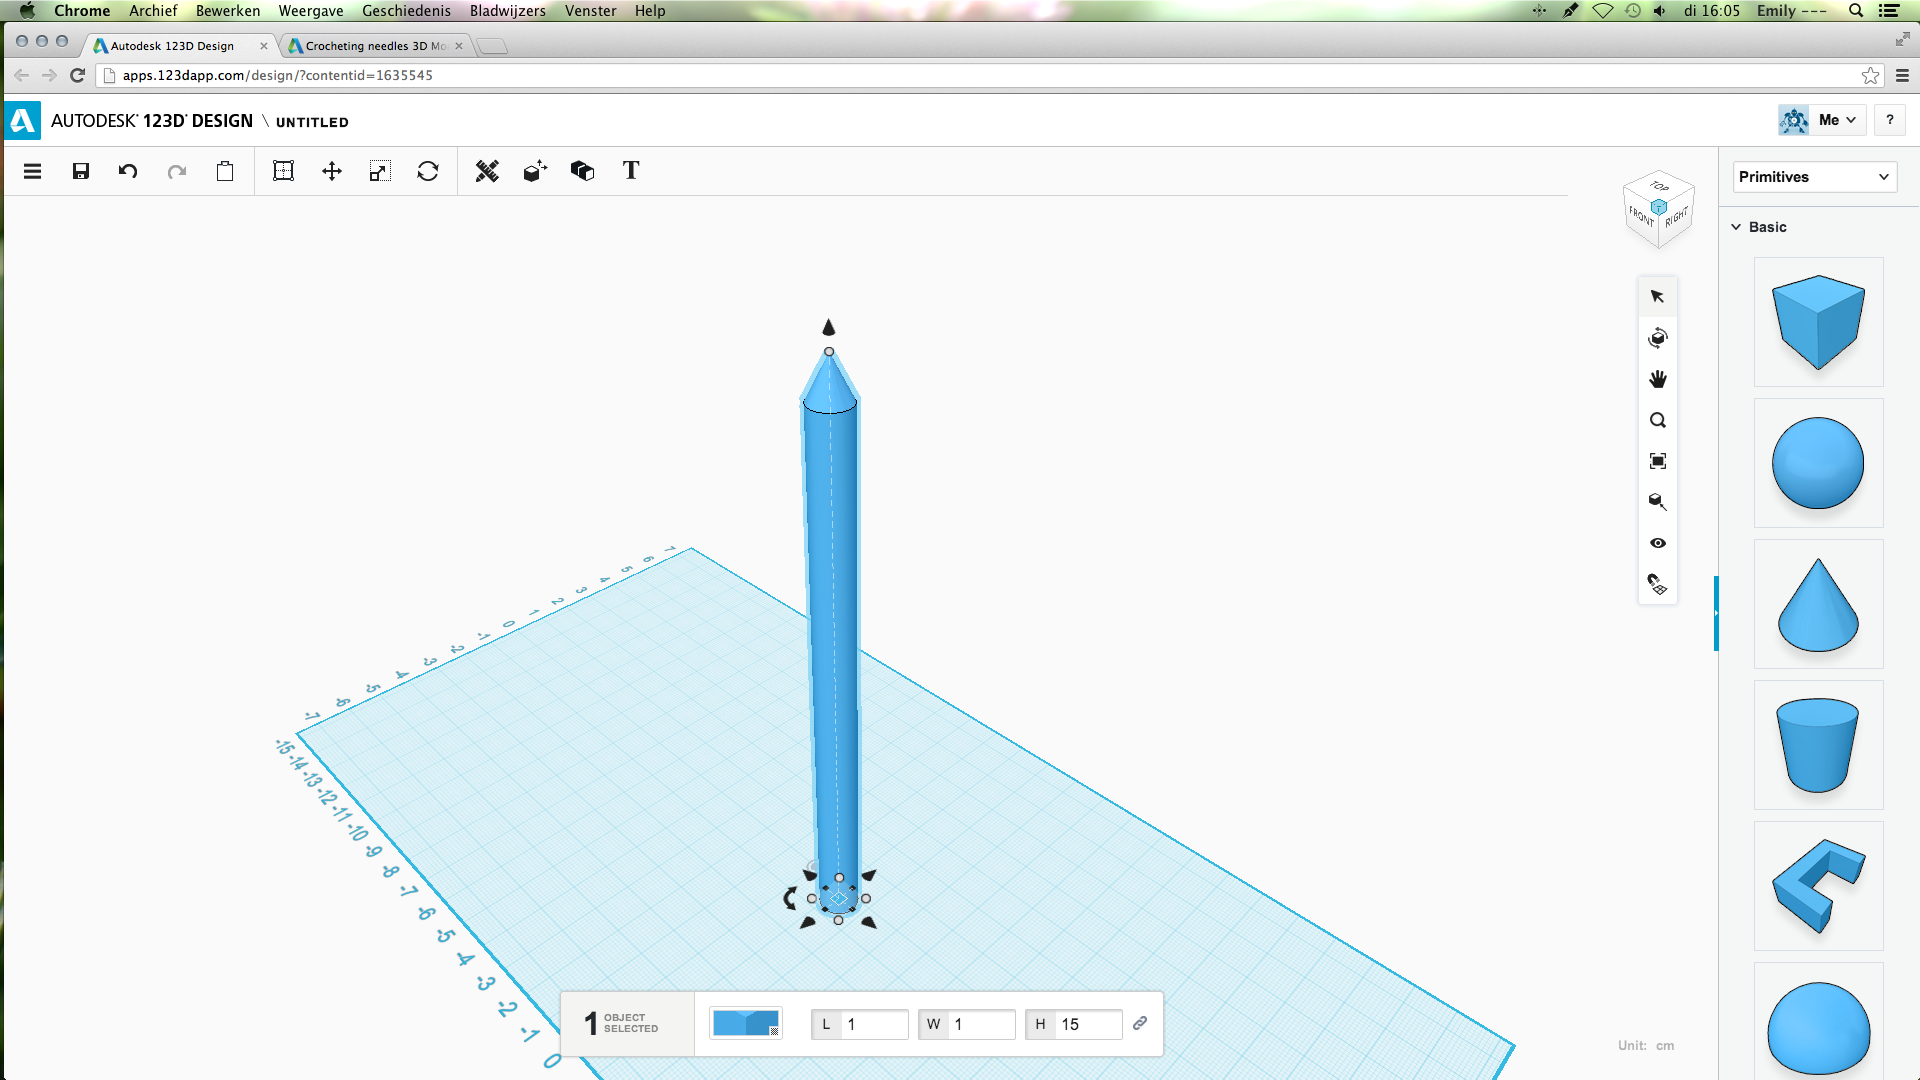
Task: Open the Primitives dropdown
Action: (1814, 177)
